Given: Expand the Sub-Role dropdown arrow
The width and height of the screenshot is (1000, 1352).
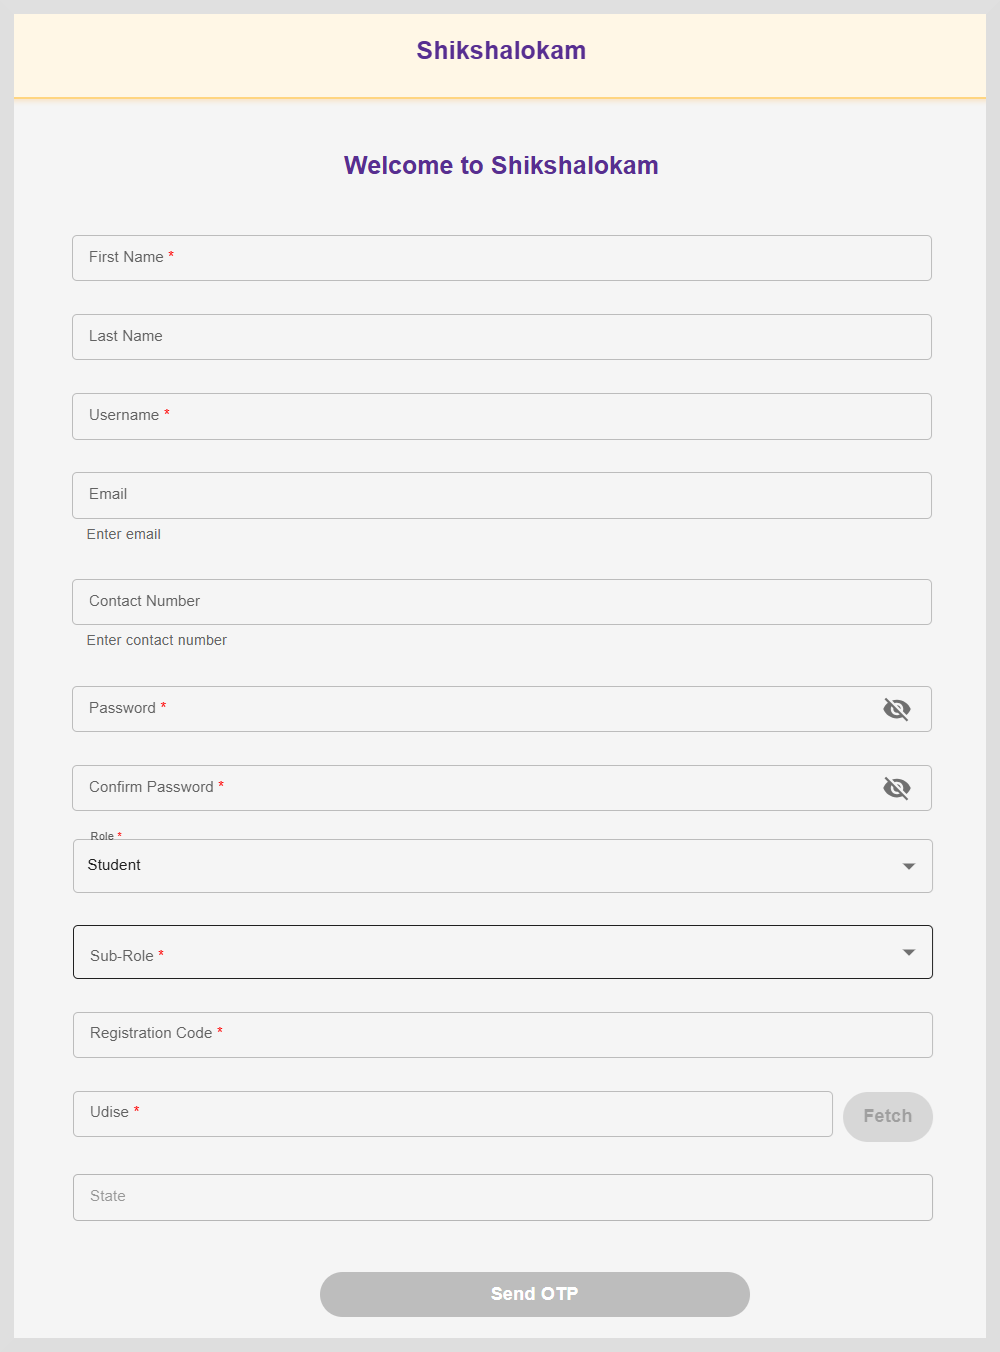Looking at the screenshot, I should click(908, 952).
